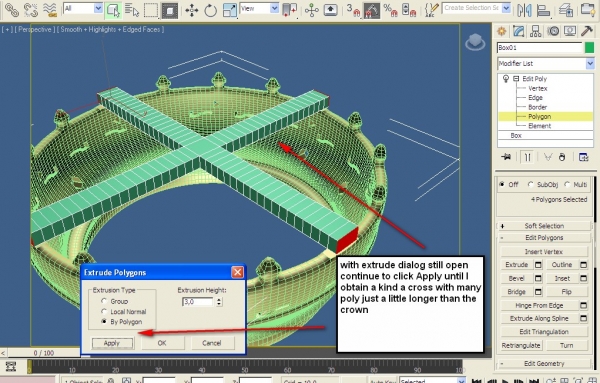600x383 pixels.
Task: Open the Motion command panel tab
Action: (x=553, y=31)
